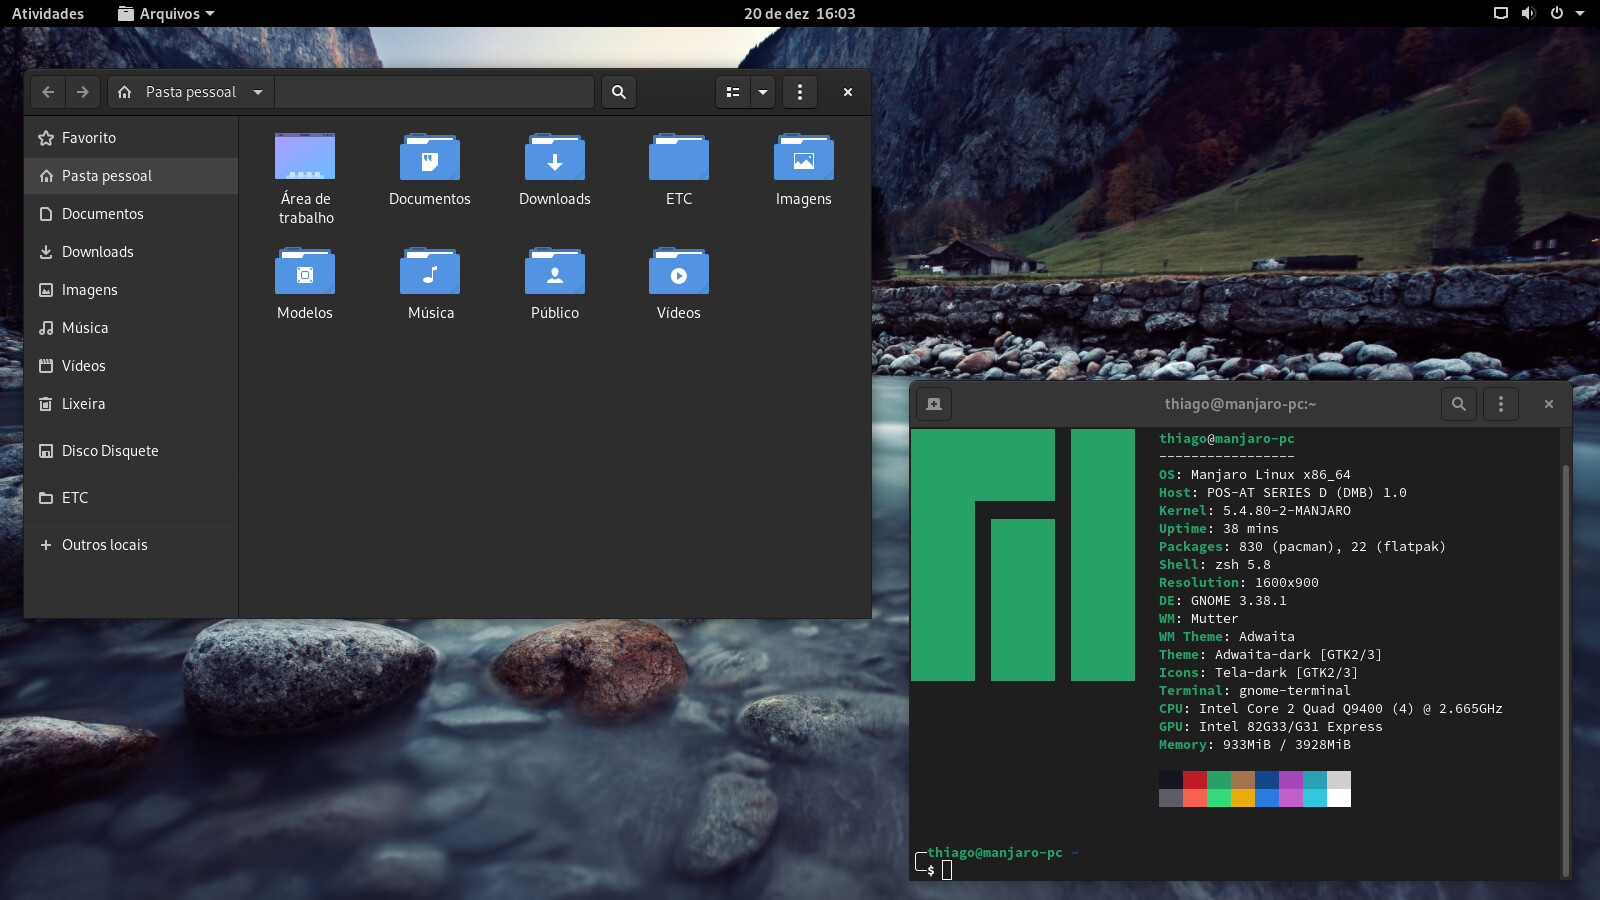
Task: Open the view options dropdown arrow
Action: (x=763, y=92)
